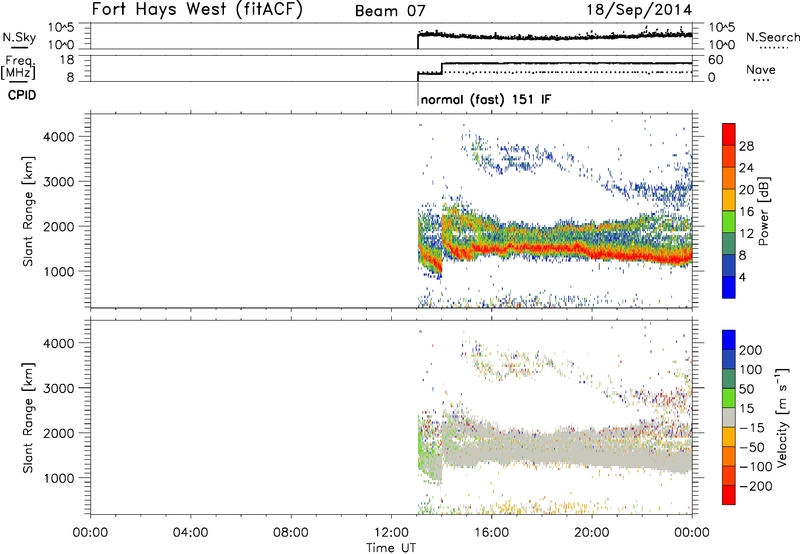The width and height of the screenshot is (800, 554).
Task: Click the '18' frequency axis tick
Action: (x=67, y=60)
